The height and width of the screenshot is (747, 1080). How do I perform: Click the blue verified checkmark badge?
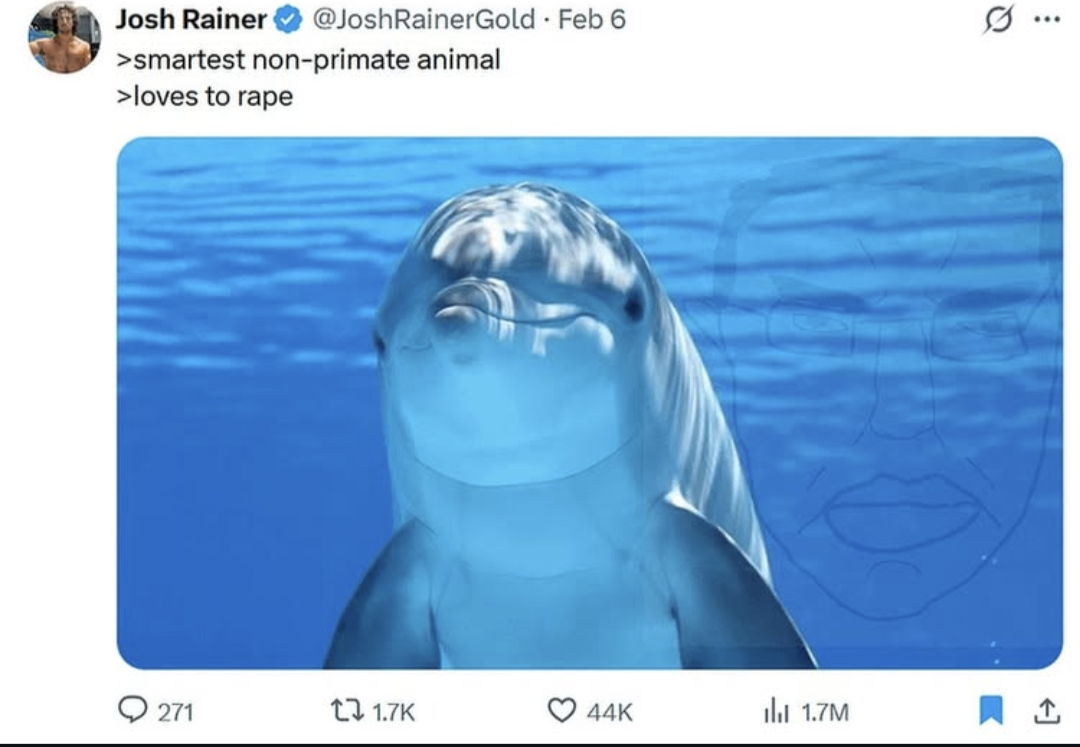coord(288,20)
